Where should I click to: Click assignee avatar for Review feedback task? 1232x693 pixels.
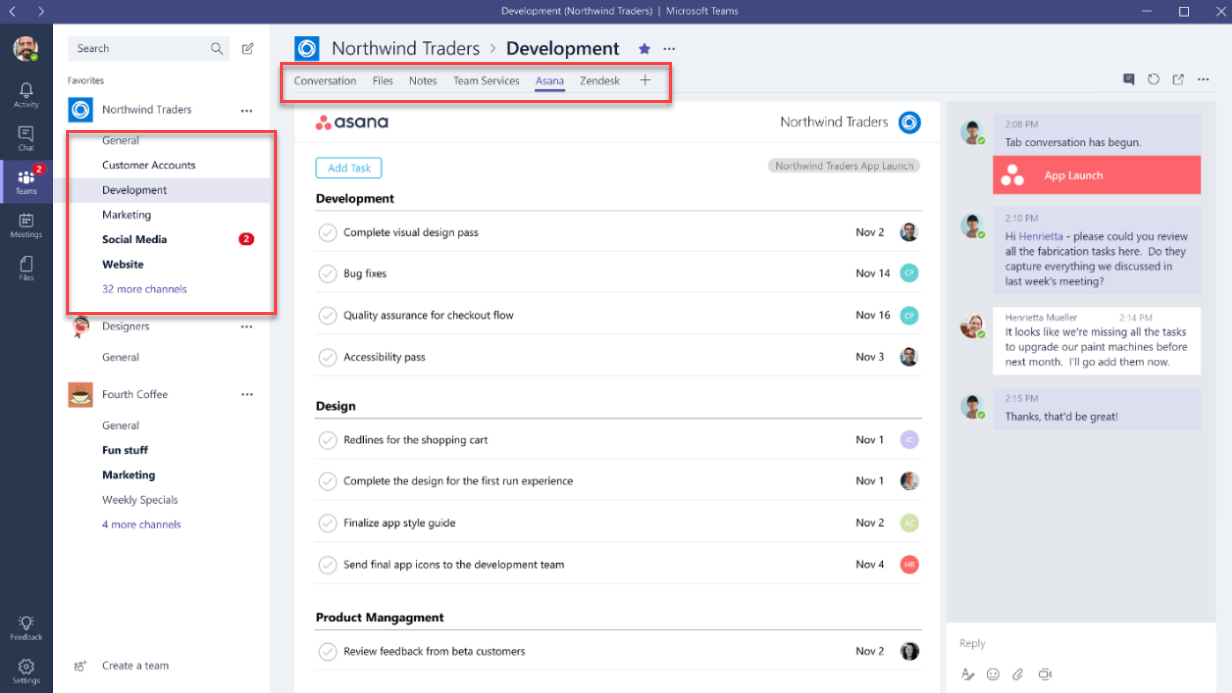(909, 651)
